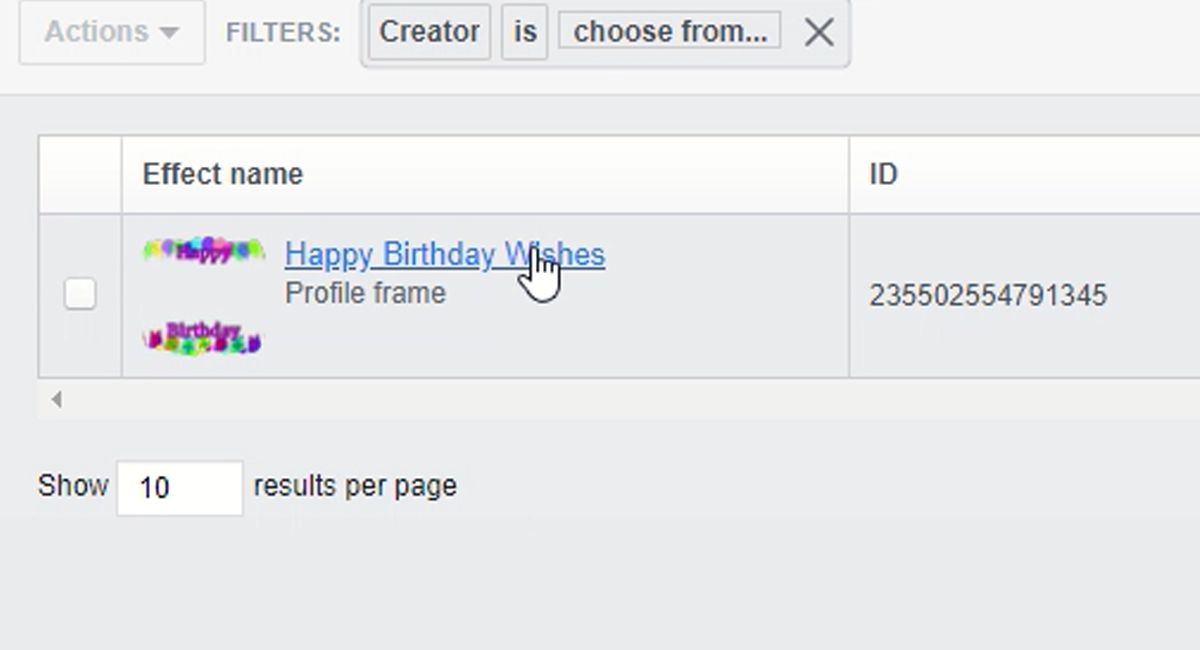Click the "Happy" balloon banner thumbnail
Screen dimensions: 1200x650
203,250
